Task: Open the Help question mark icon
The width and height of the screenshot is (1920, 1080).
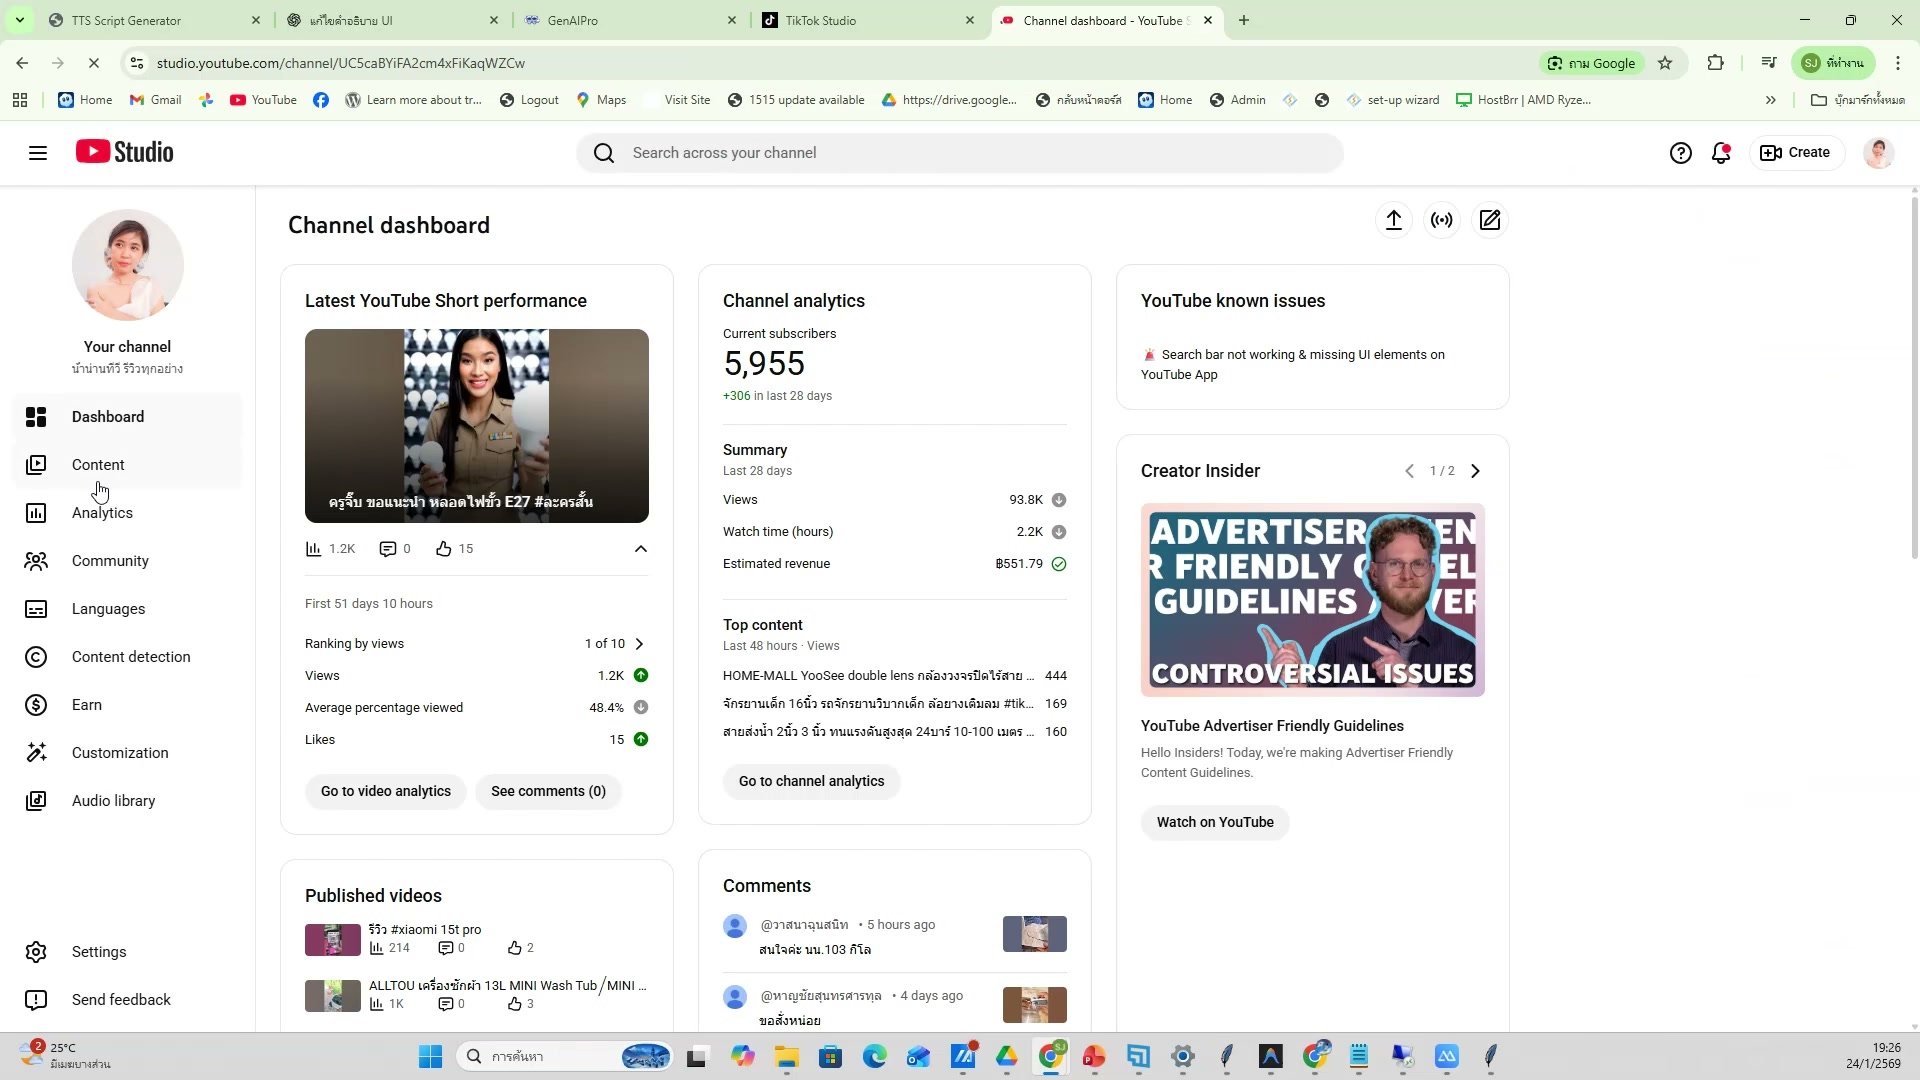Action: point(1680,153)
